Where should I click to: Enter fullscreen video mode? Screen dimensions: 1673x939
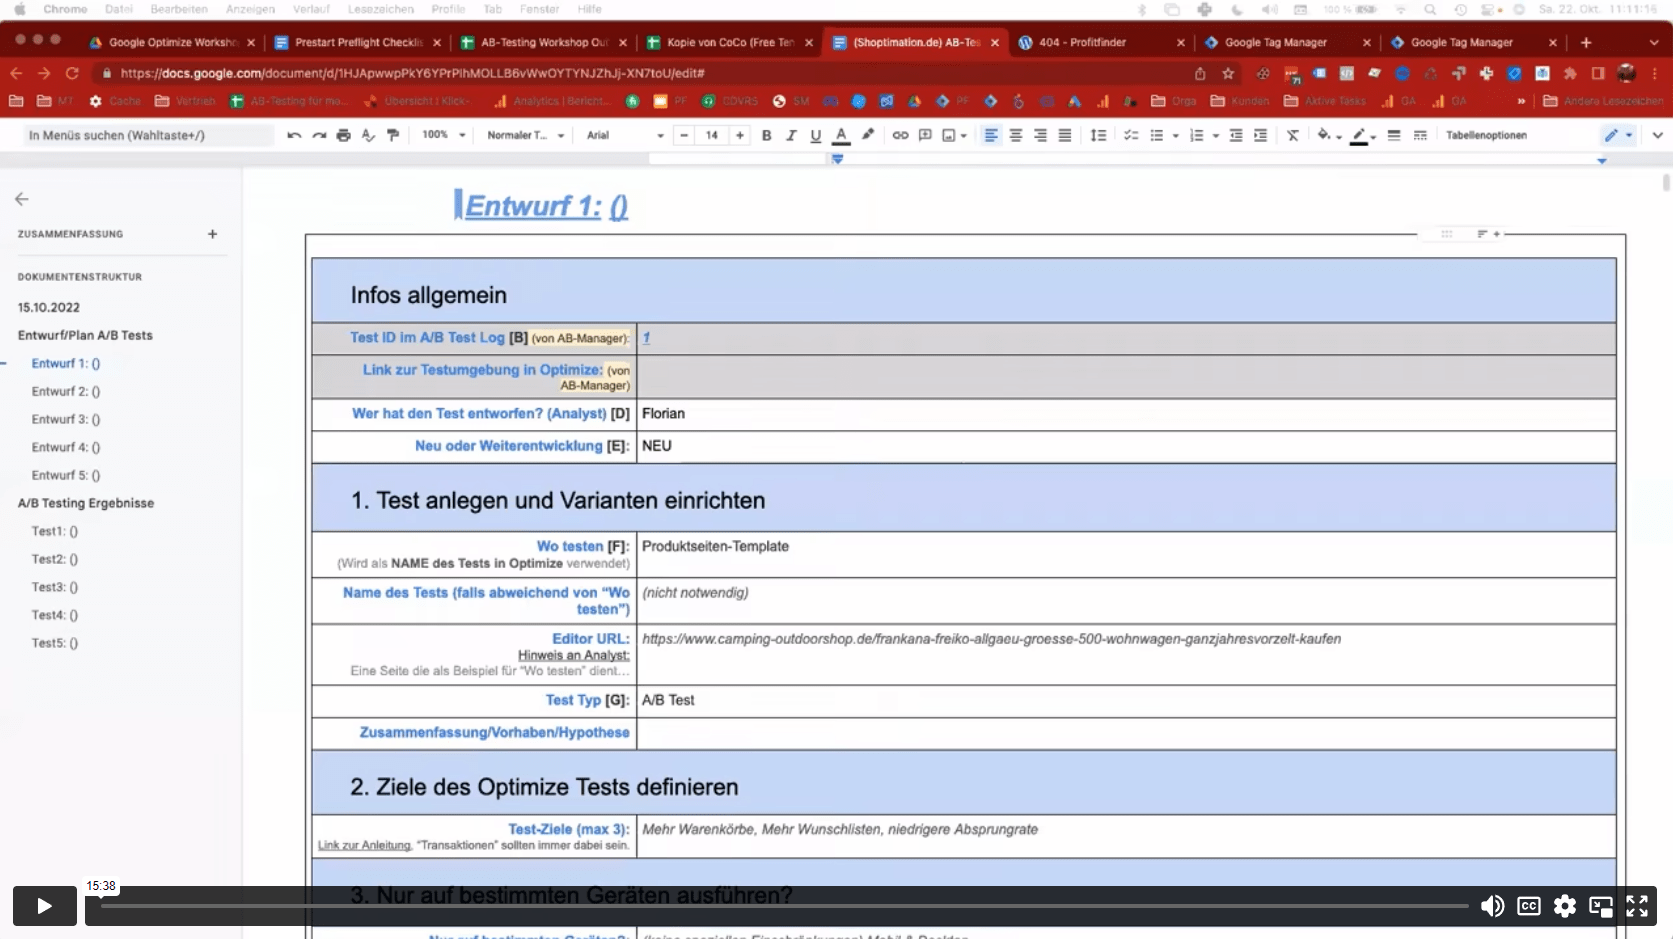1636,906
